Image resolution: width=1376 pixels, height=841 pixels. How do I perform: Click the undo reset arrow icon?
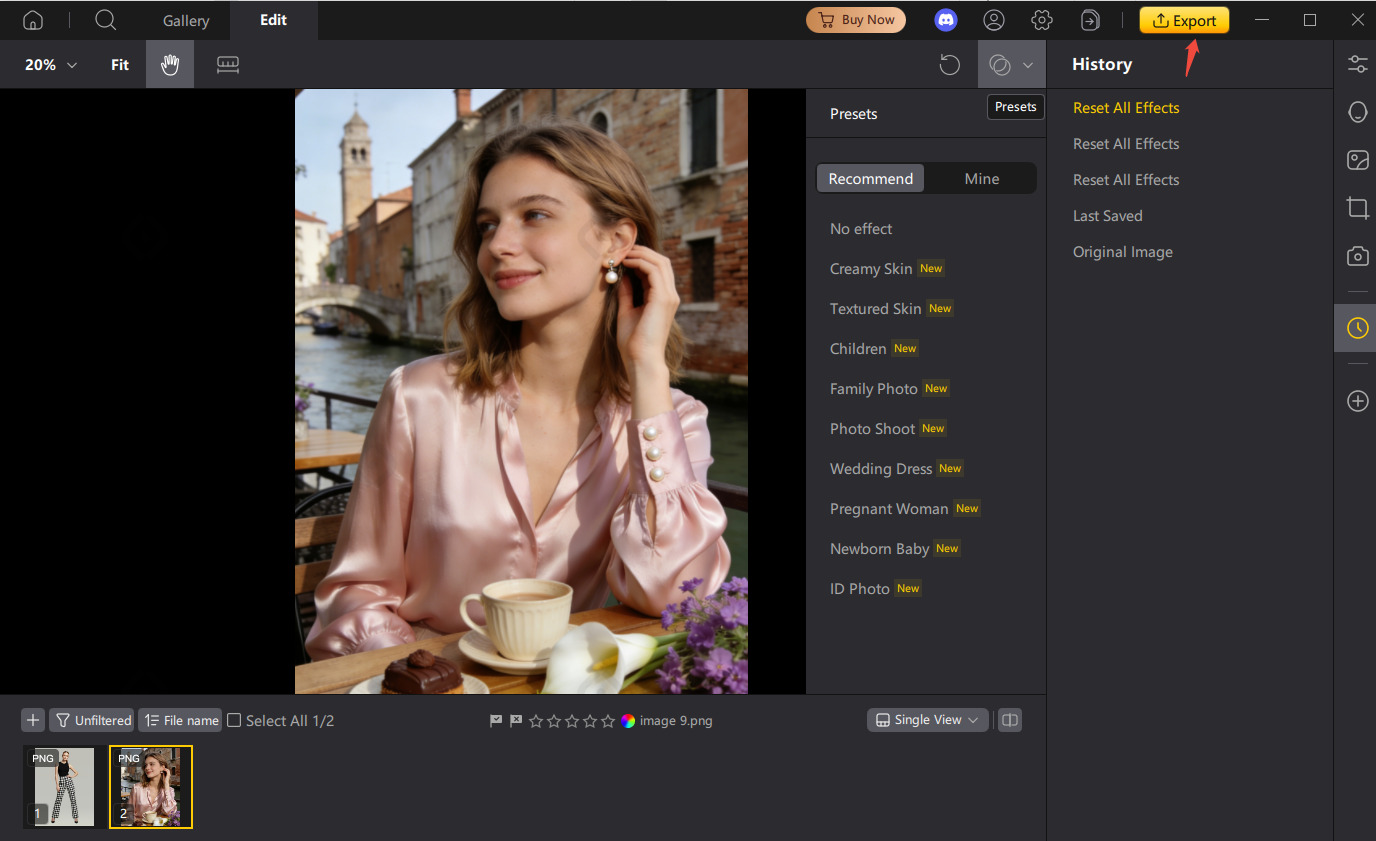[949, 65]
